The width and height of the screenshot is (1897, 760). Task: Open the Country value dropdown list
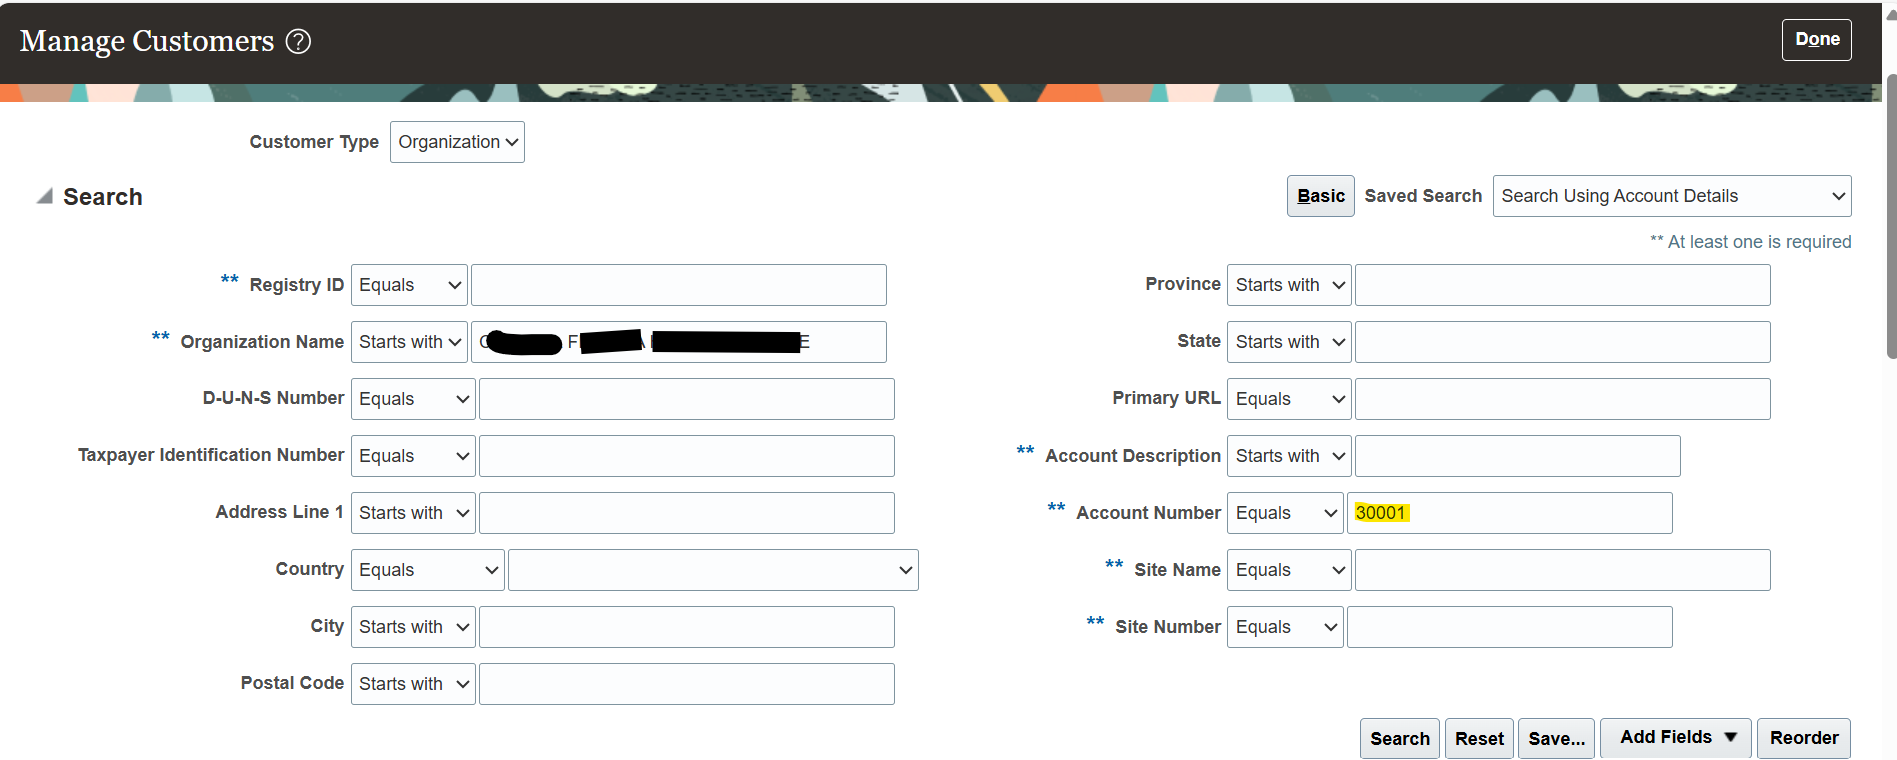click(713, 570)
